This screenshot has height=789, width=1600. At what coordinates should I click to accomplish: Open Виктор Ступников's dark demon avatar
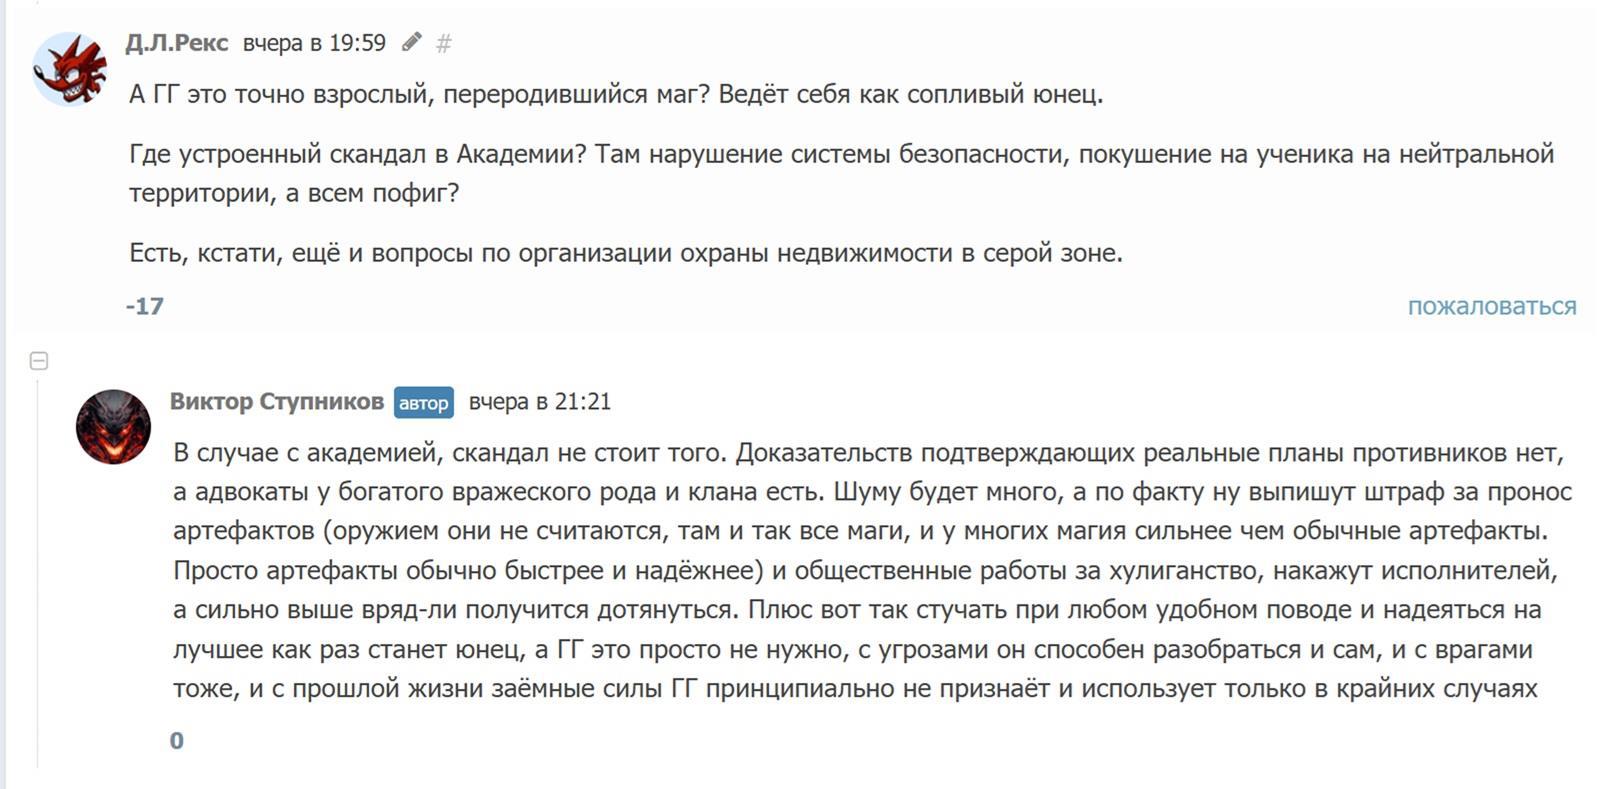pos(113,426)
